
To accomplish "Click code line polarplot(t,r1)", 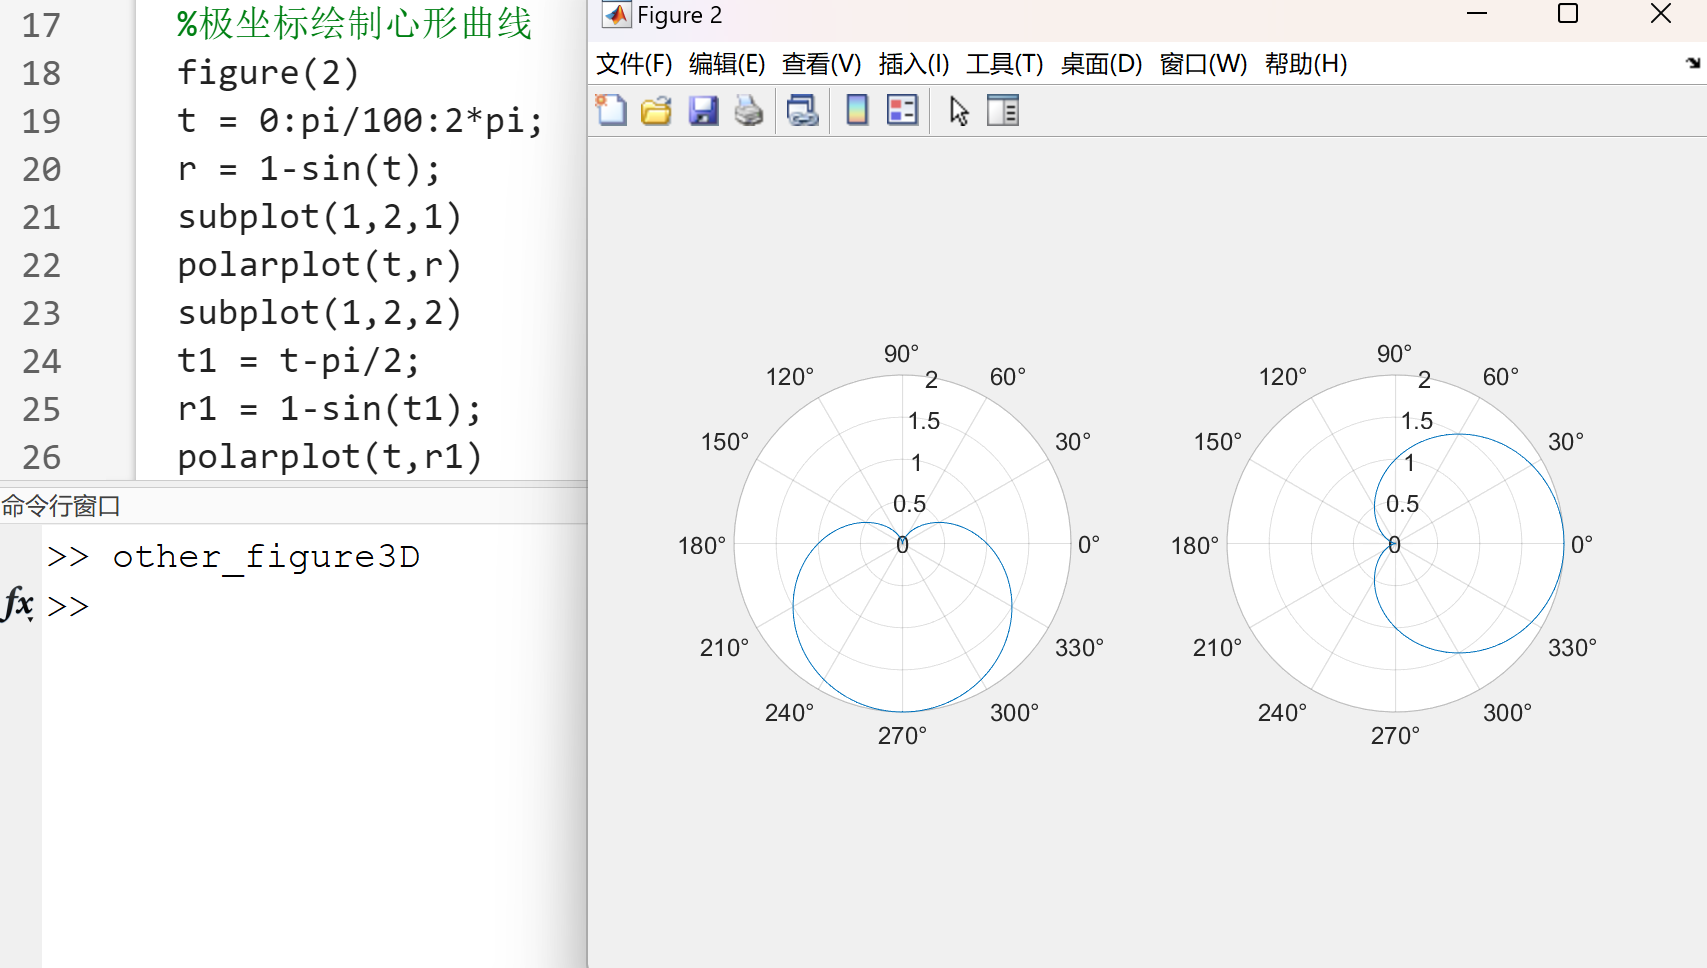I will point(330,457).
